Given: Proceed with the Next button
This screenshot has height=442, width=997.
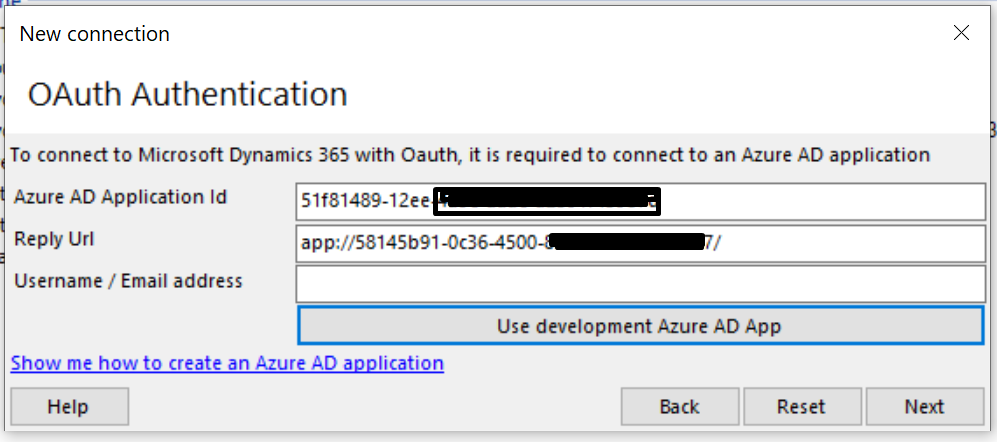Looking at the screenshot, I should [x=925, y=406].
